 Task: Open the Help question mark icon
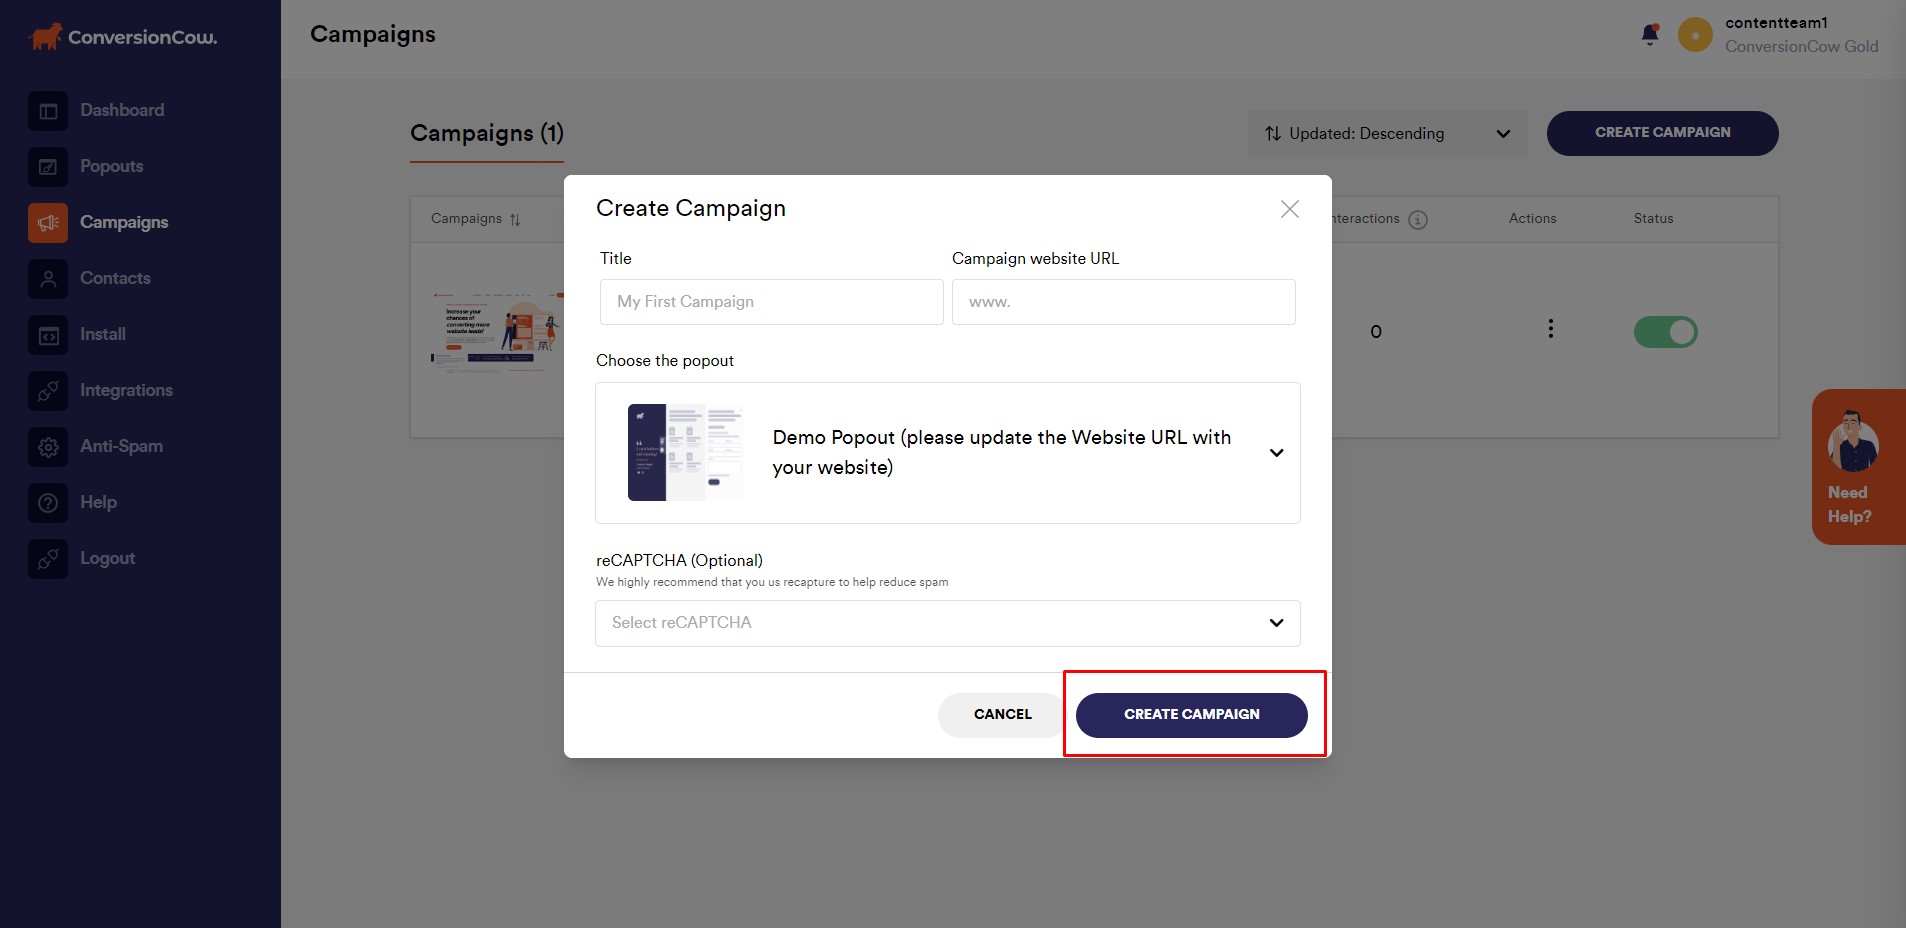point(48,503)
